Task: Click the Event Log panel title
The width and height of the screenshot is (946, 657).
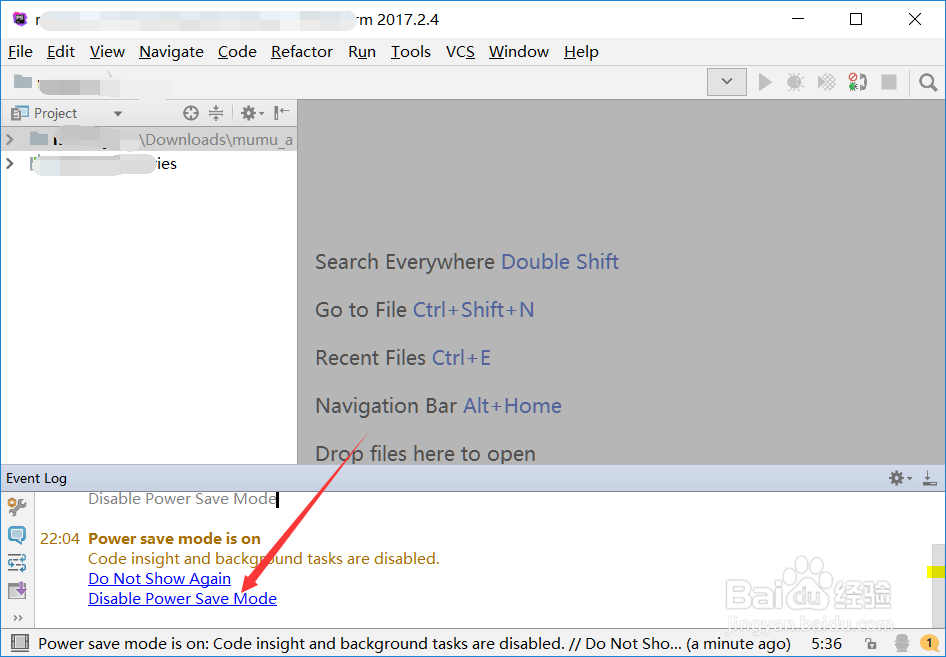Action: 36,478
